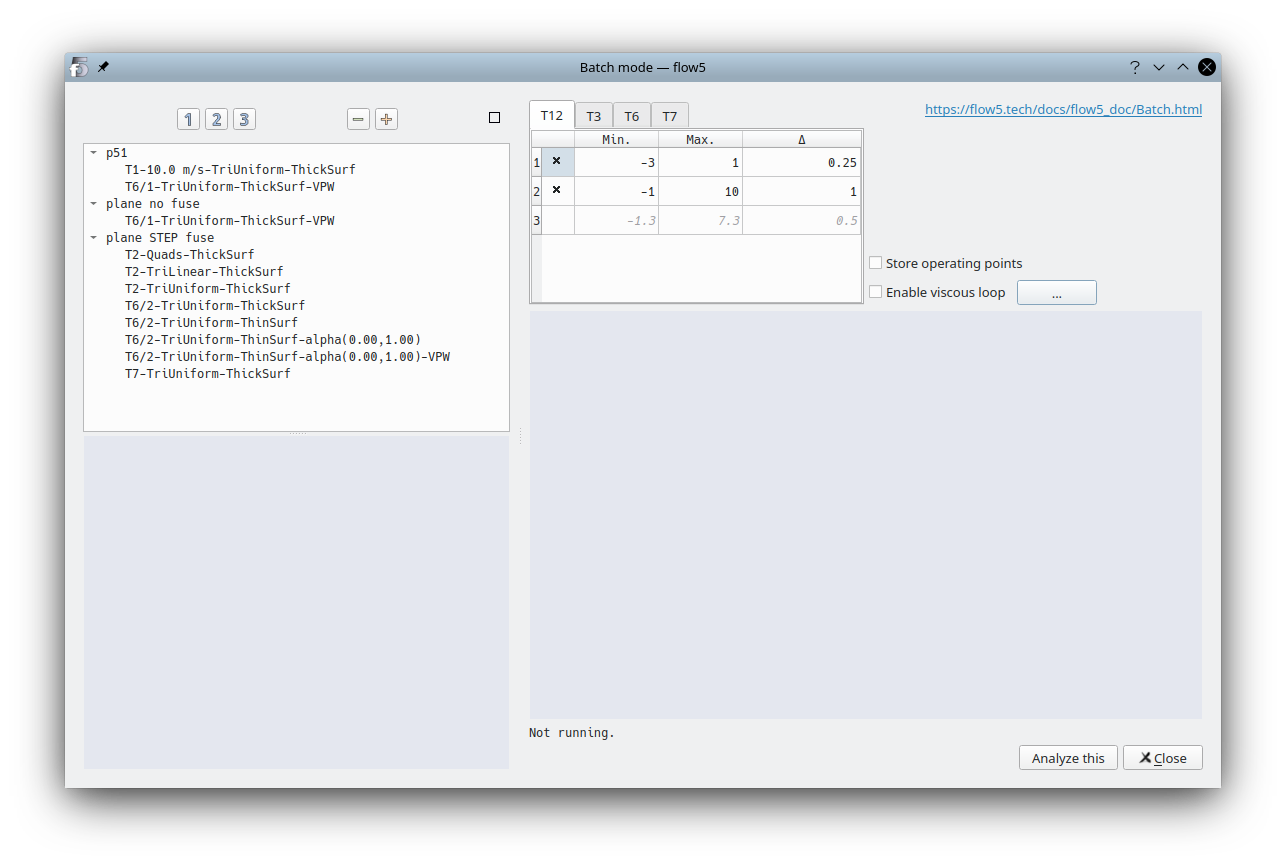
Task: Click the Δ column header
Action: [x=801, y=139]
